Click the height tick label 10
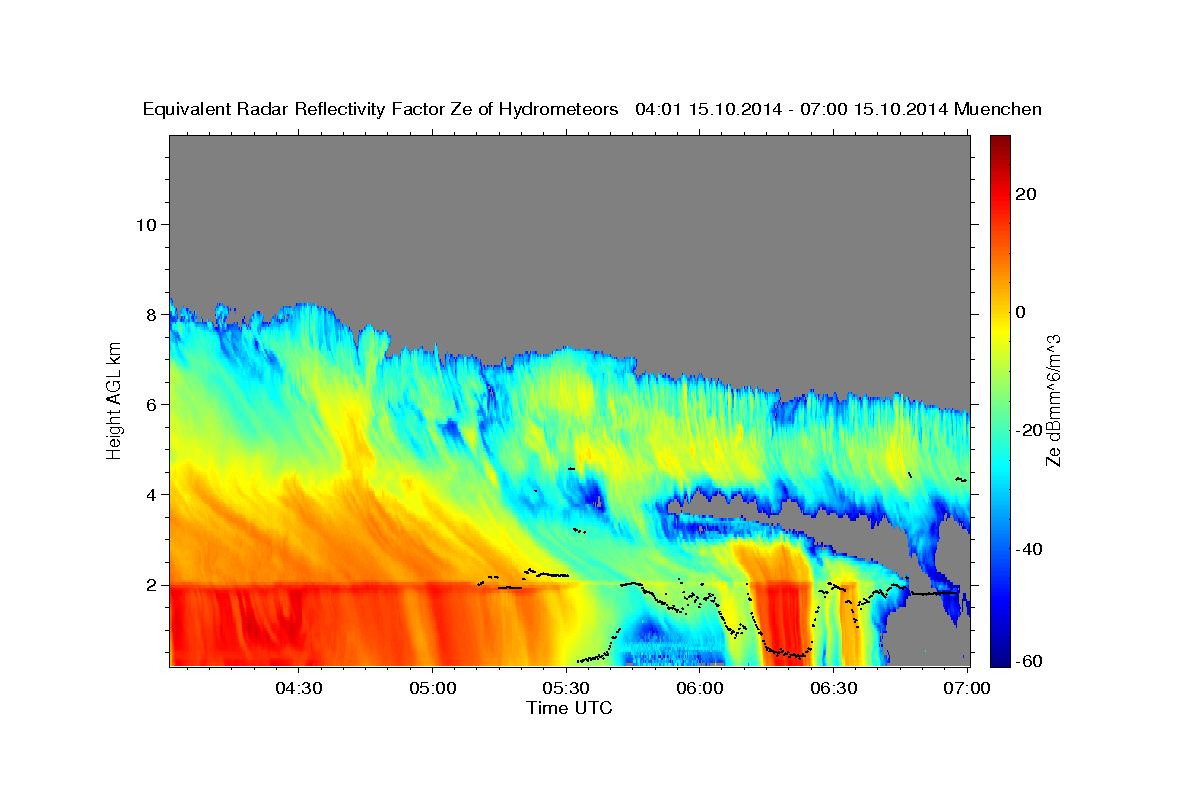1200x800 pixels. coord(145,224)
